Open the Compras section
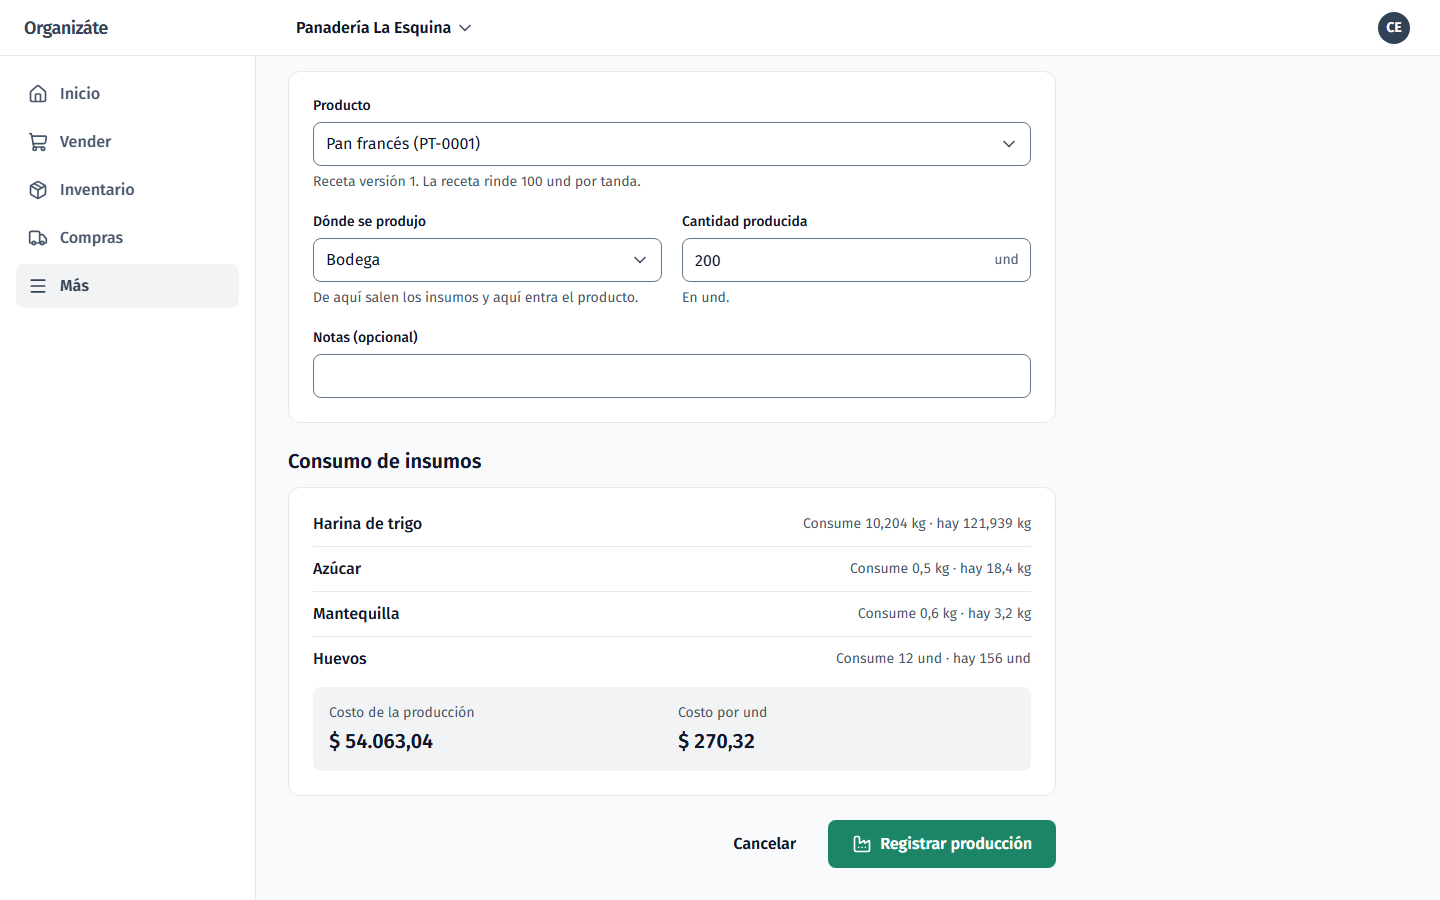 pyautogui.click(x=127, y=238)
